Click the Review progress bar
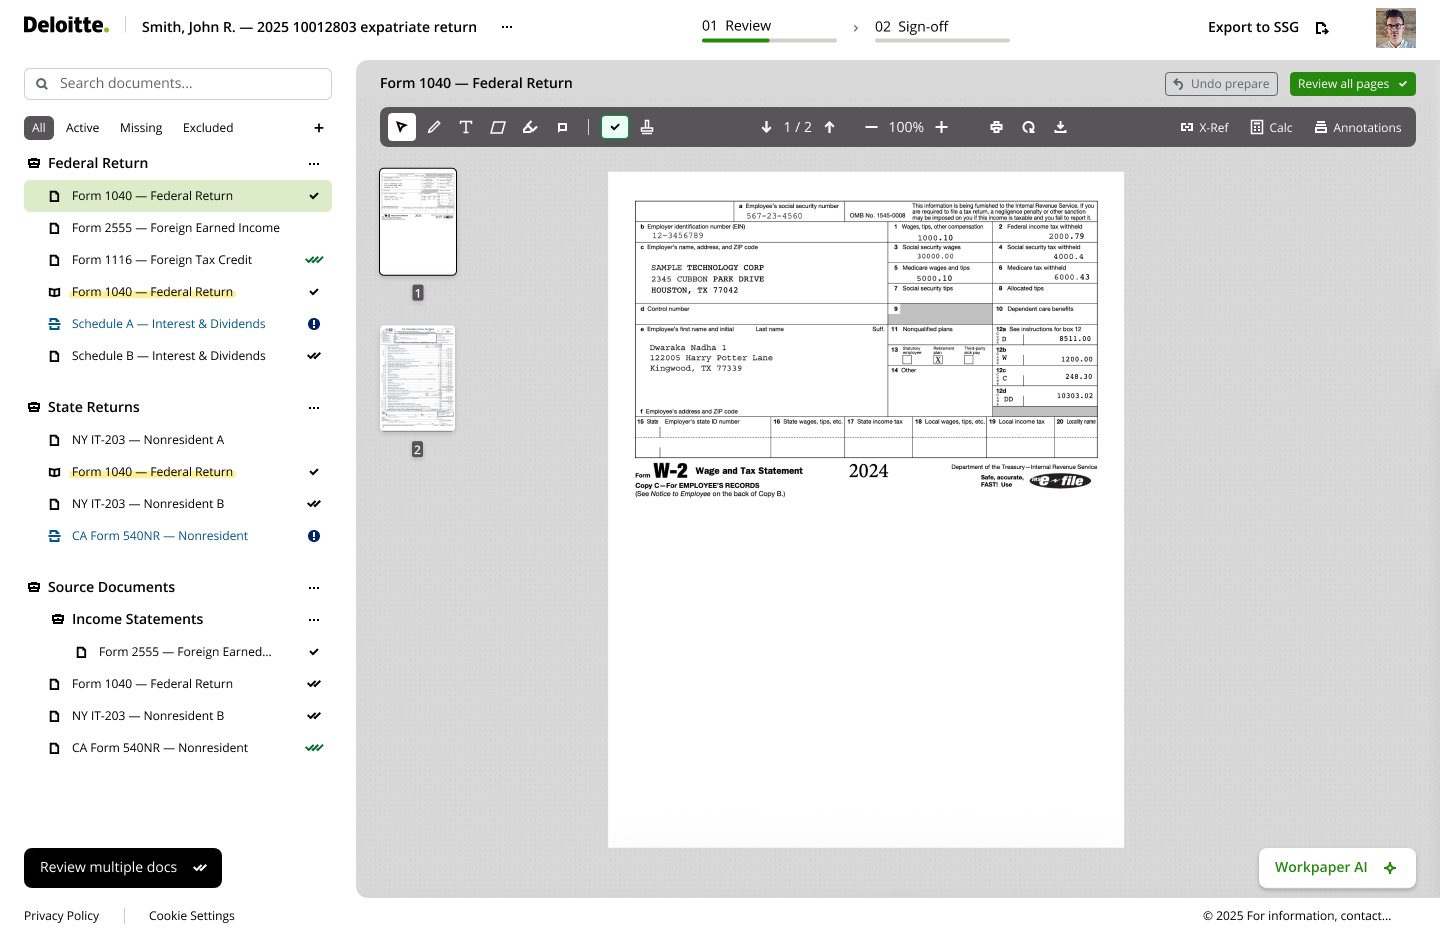This screenshot has height=932, width=1440. point(769,40)
